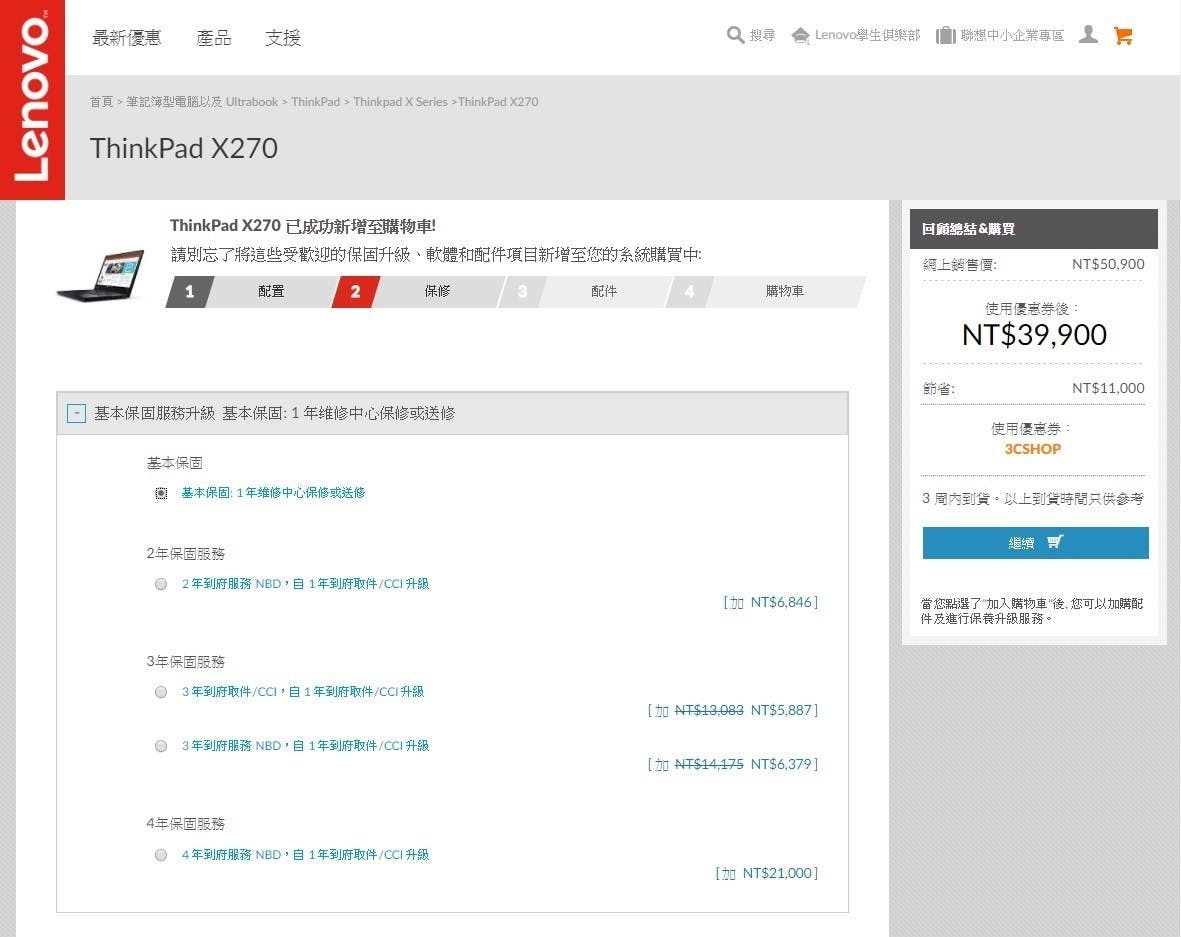1181x937 pixels.
Task: Click the 3CSHOP coupon code
Action: 1033,449
